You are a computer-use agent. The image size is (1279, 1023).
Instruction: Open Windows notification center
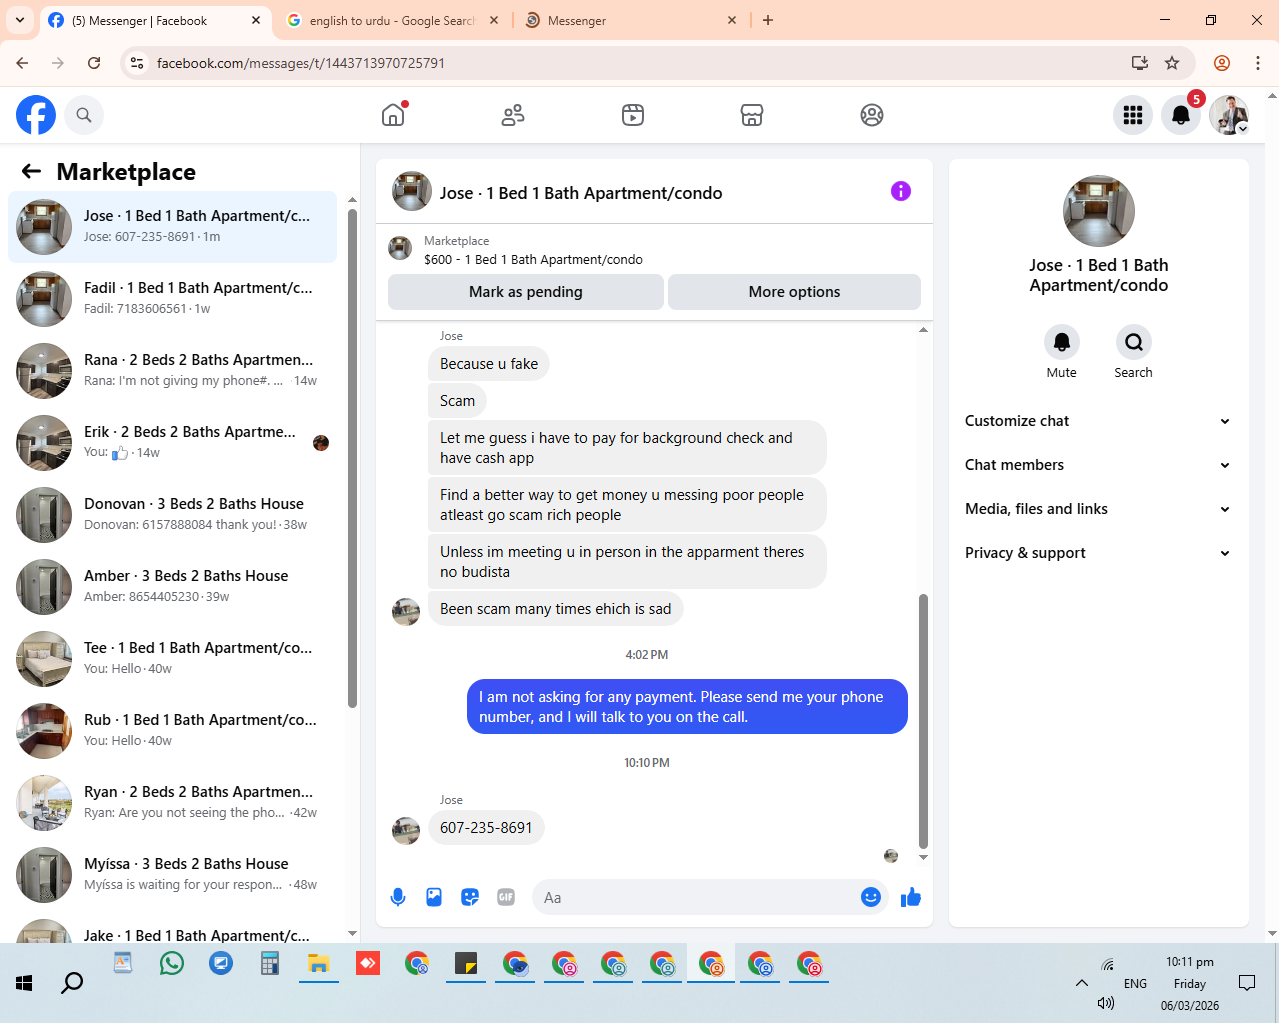[x=1247, y=983]
